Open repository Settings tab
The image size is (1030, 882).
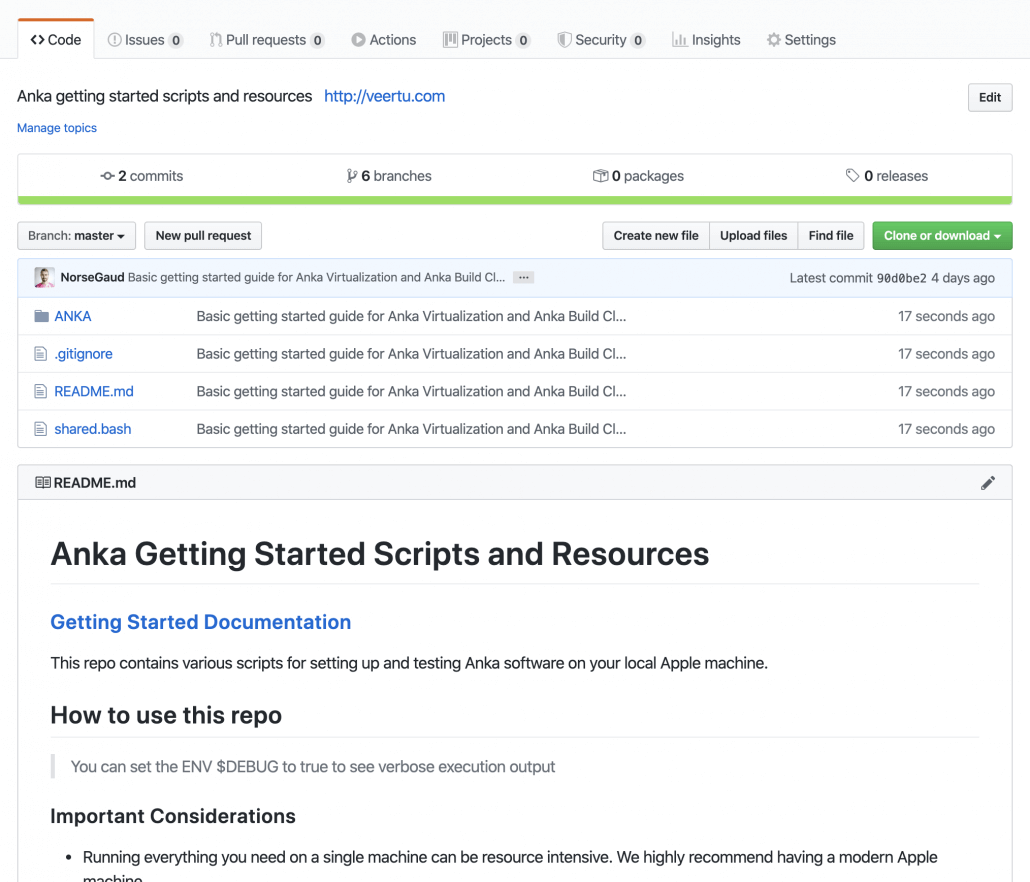coord(801,39)
